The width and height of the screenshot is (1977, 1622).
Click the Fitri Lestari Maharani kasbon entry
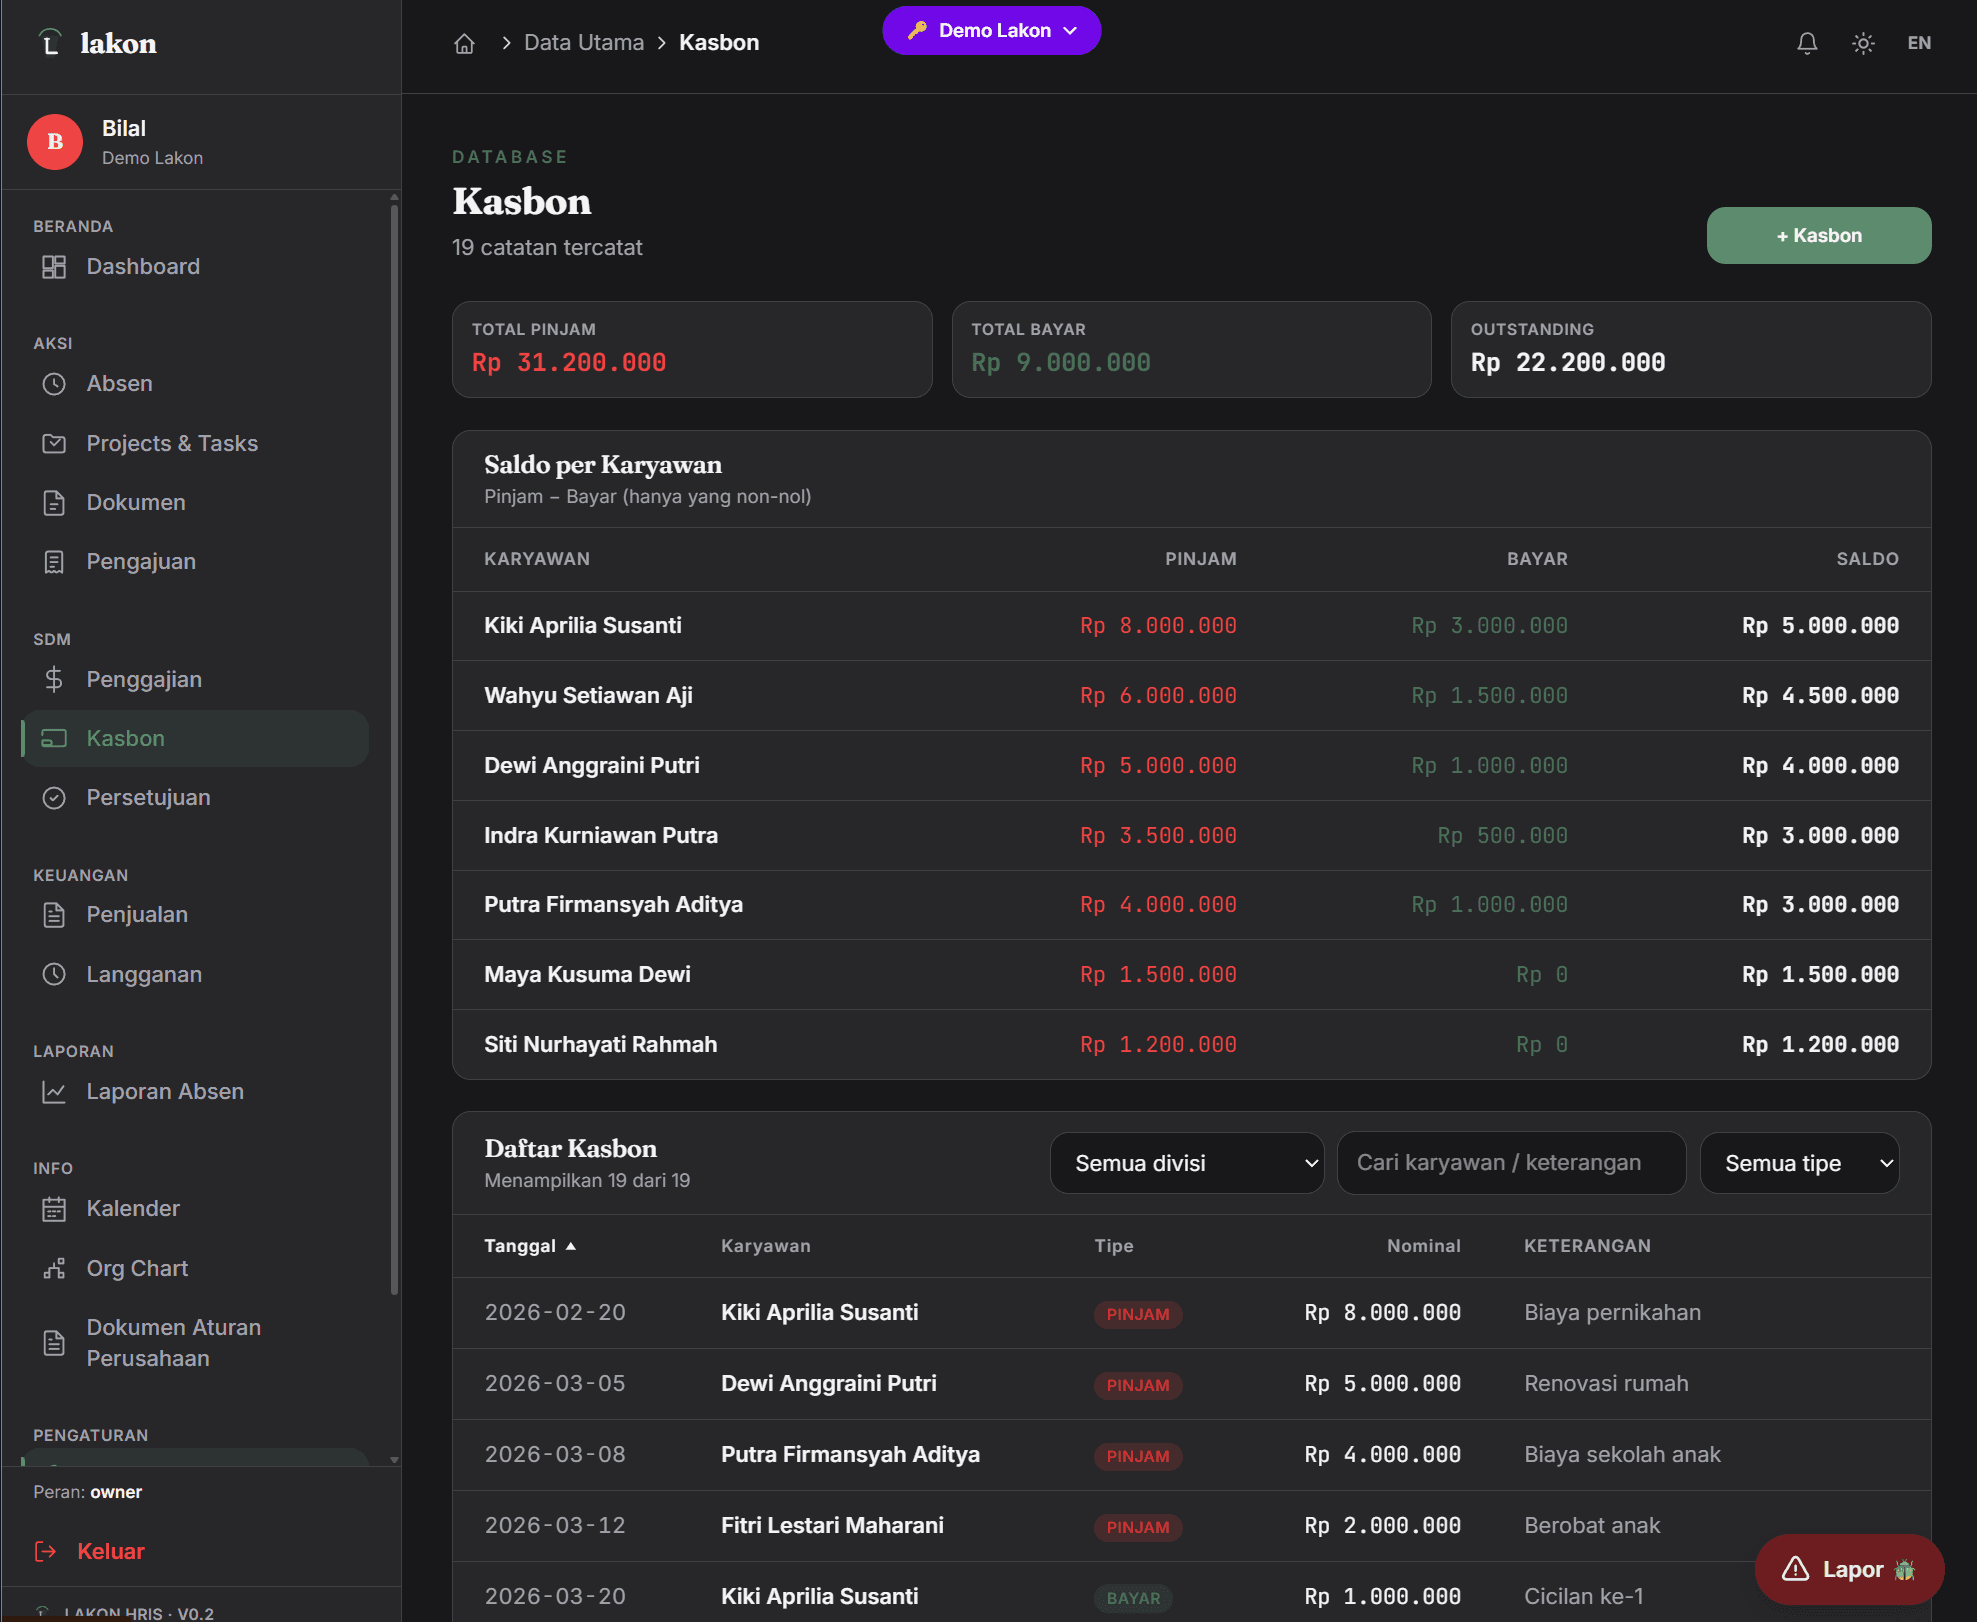1191,1526
